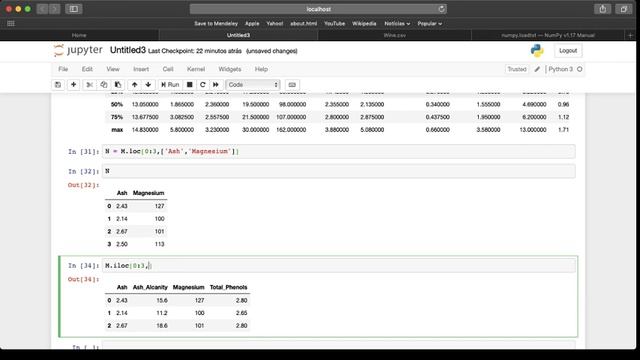Open the Insert menu

[141, 69]
